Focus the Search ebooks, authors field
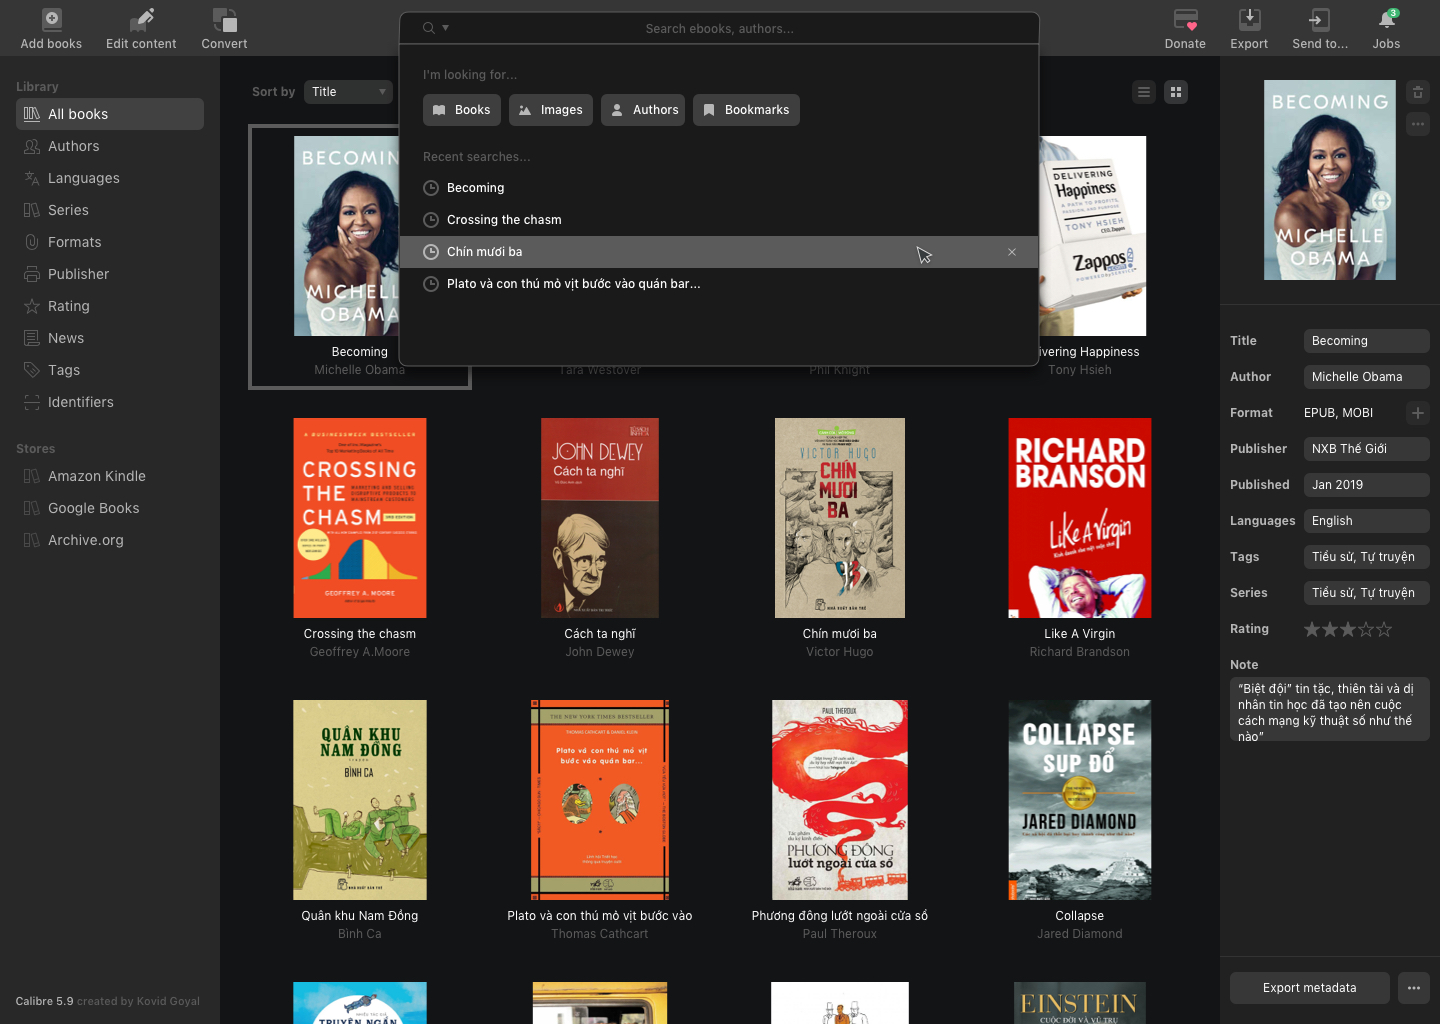The image size is (1440, 1024). pos(719,29)
